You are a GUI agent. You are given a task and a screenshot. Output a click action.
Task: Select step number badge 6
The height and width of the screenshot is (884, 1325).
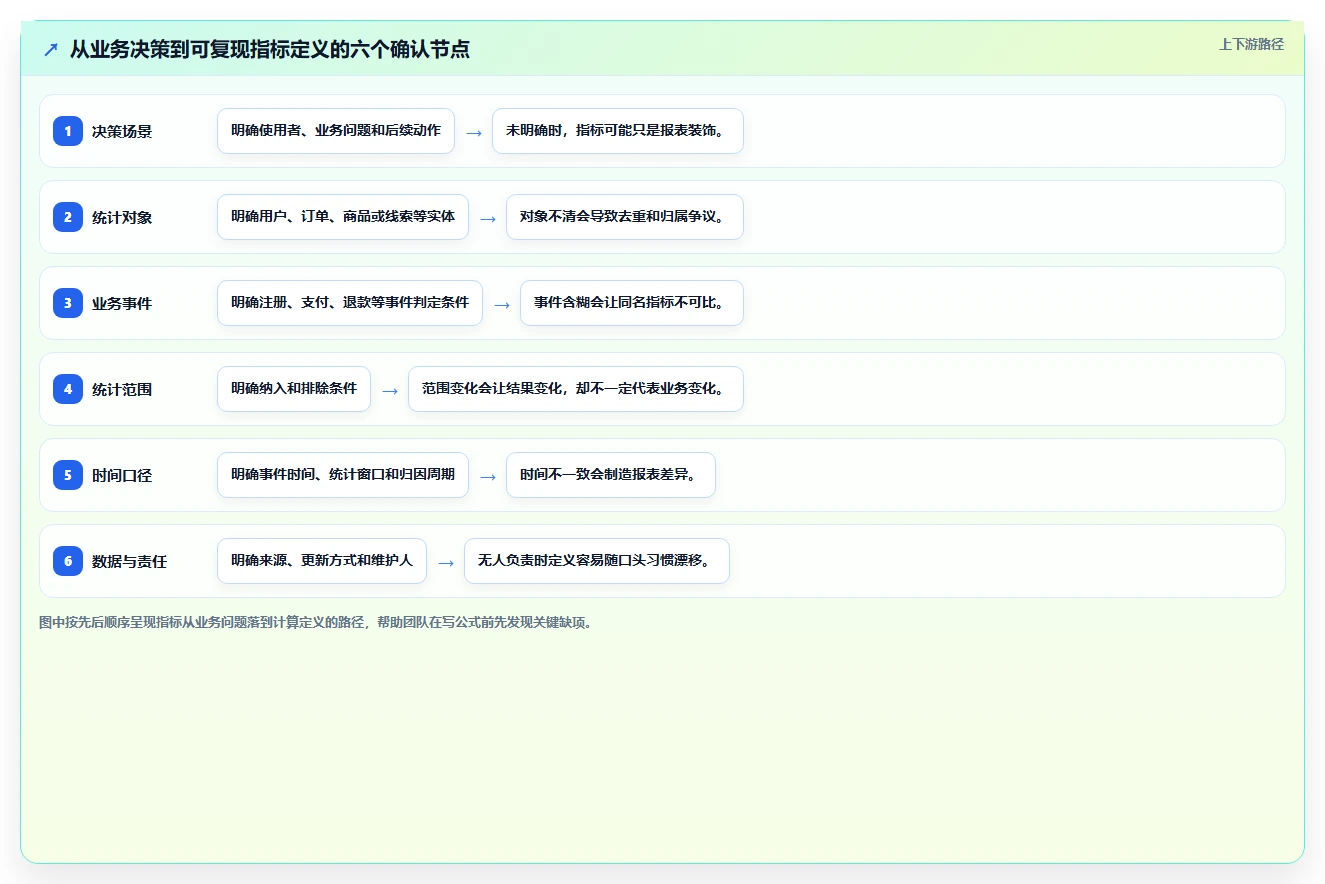pyautogui.click(x=68, y=560)
